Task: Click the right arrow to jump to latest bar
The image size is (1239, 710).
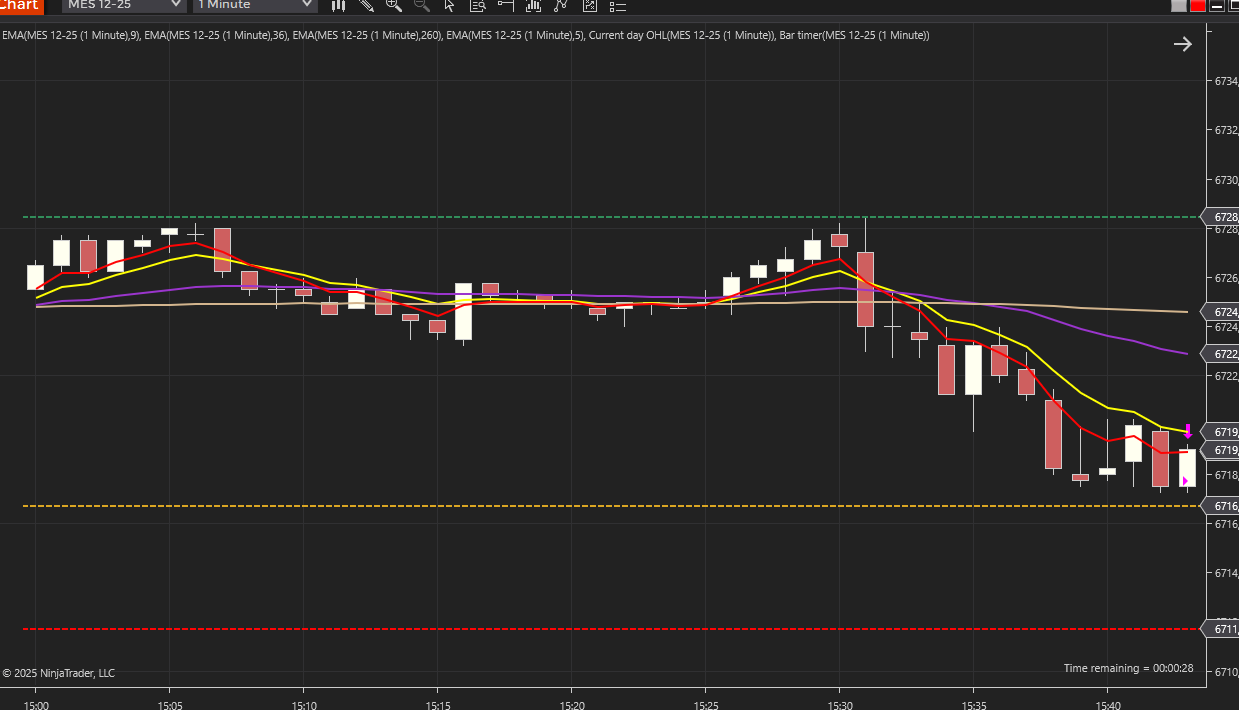Action: click(1182, 44)
